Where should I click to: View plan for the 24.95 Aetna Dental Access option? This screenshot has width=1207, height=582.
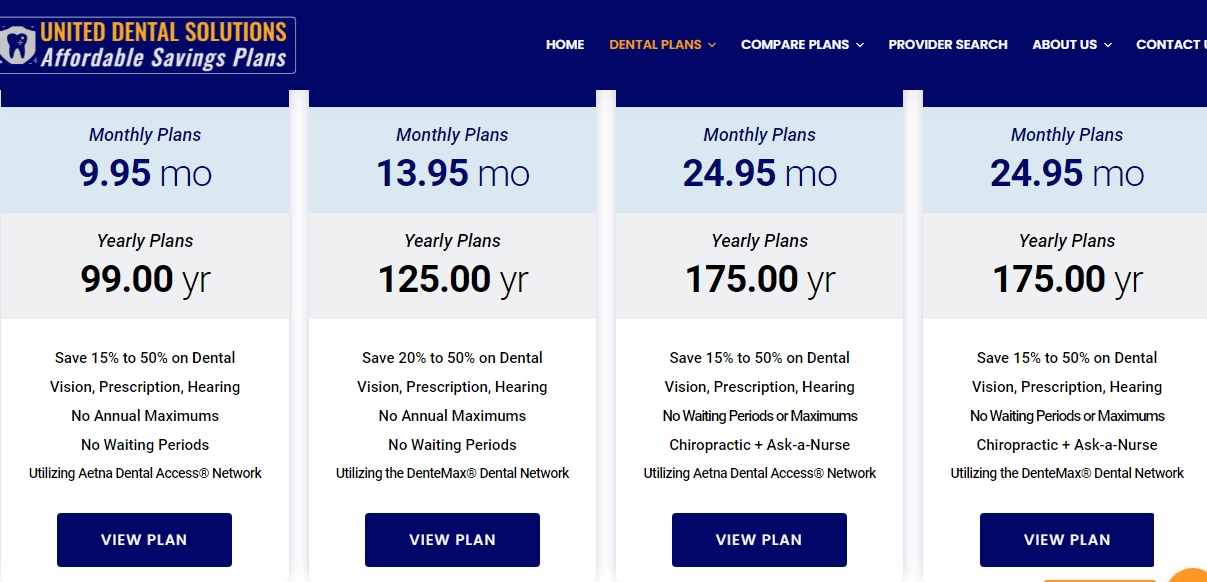(759, 540)
